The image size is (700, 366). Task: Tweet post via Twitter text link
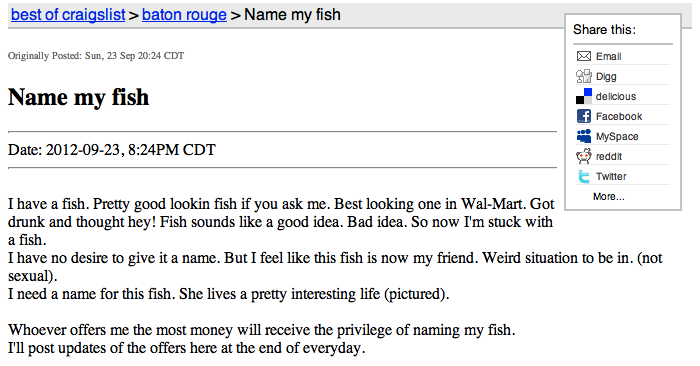tap(611, 176)
